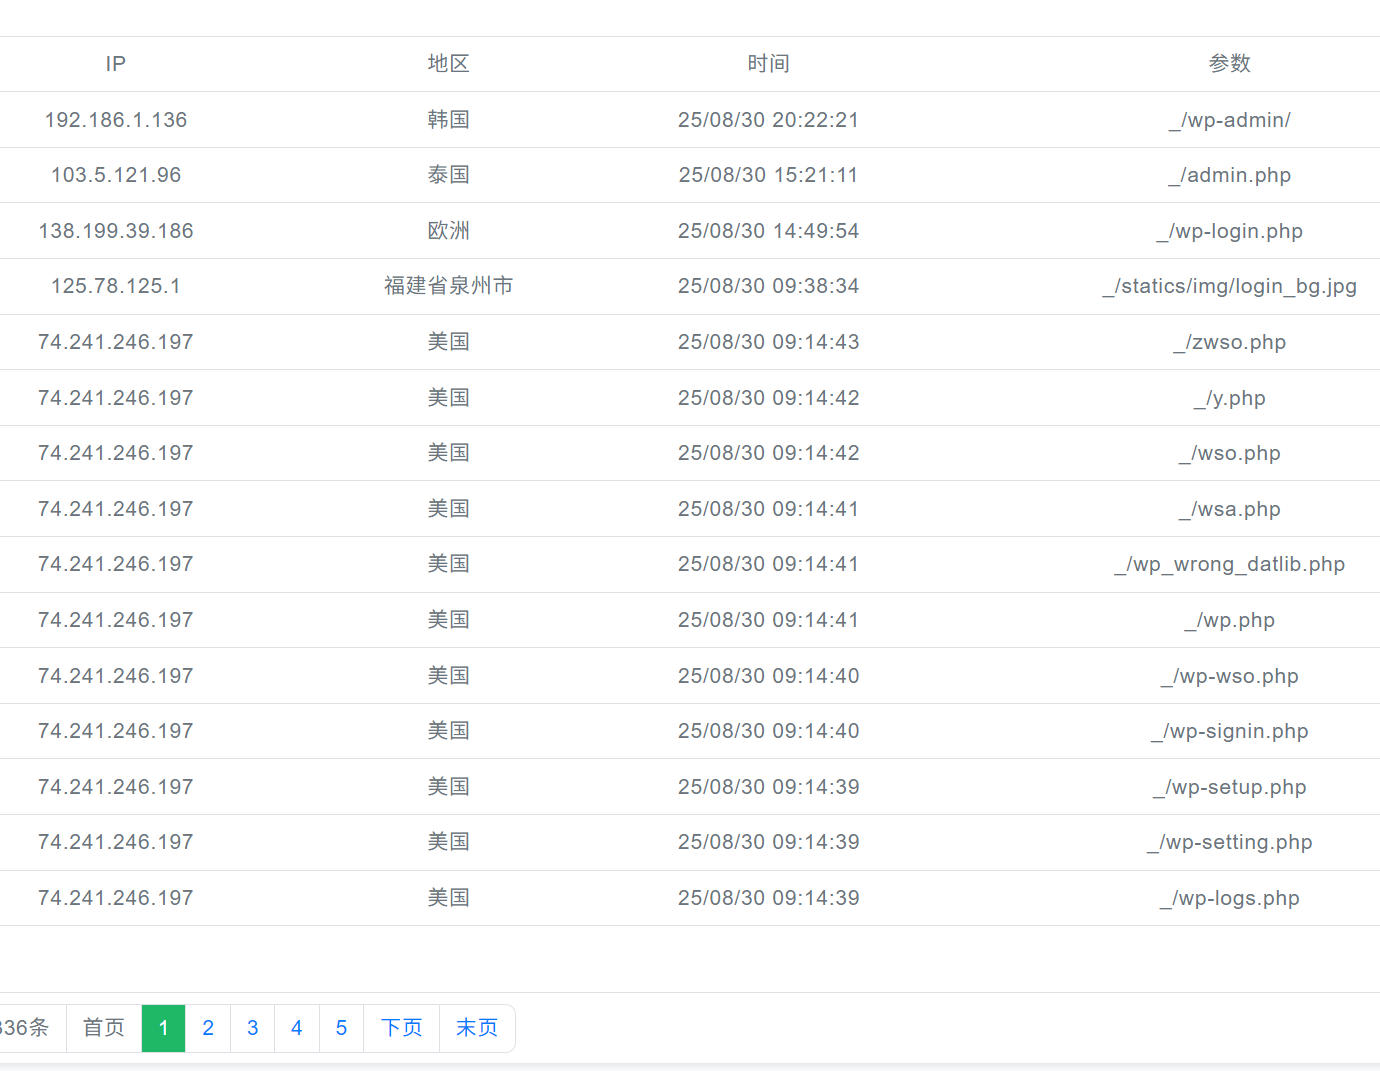Select the timestamp 25/08/30 20:22:21

768,119
